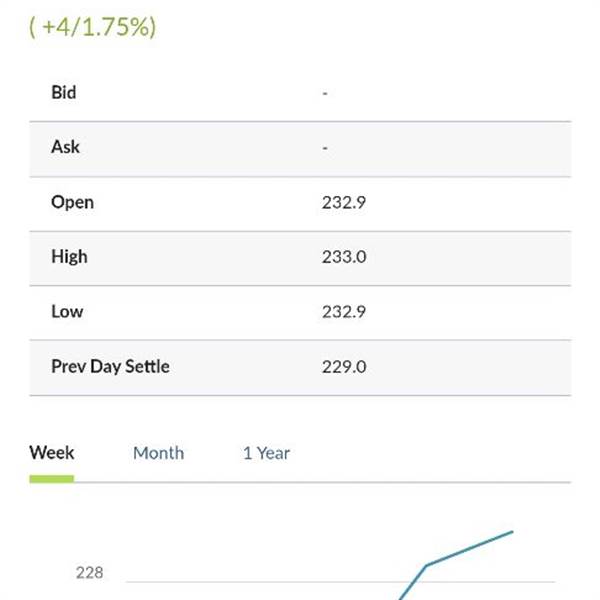This screenshot has width=600, height=600.
Task: Click the Prev Day Settle value 229.0
Action: tap(344, 367)
